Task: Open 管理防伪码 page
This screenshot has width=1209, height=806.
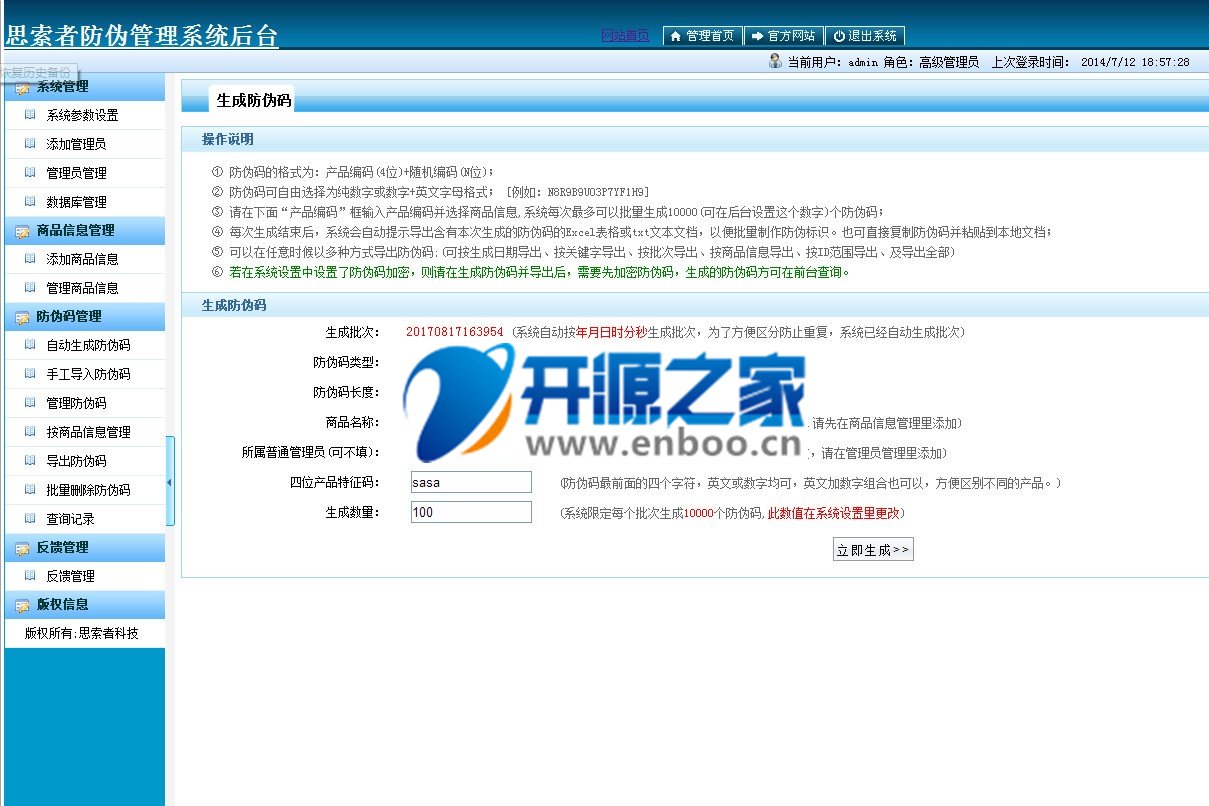Action: pos(76,403)
